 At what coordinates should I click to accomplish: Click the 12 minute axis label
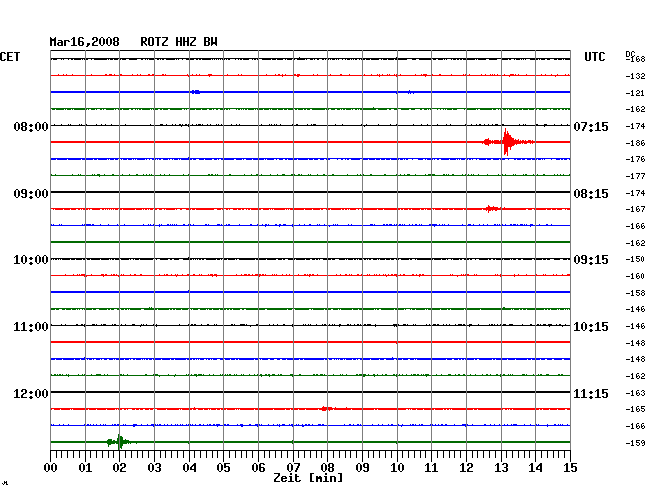[x=466, y=468]
